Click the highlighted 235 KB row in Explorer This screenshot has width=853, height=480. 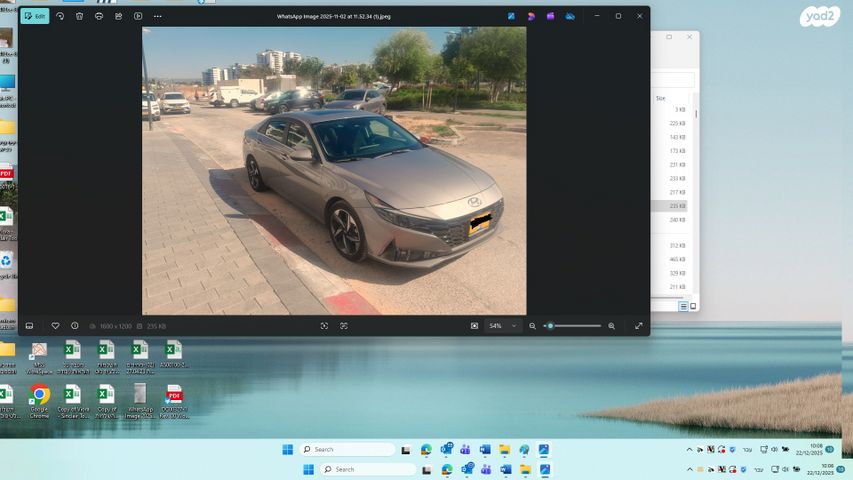[670, 206]
